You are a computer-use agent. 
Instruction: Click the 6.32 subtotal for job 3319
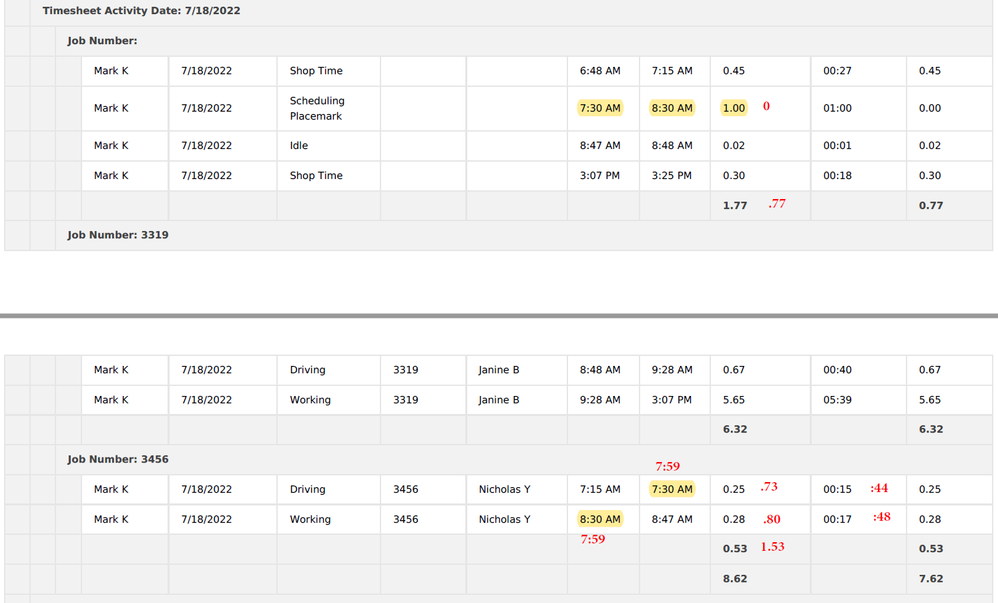click(733, 429)
